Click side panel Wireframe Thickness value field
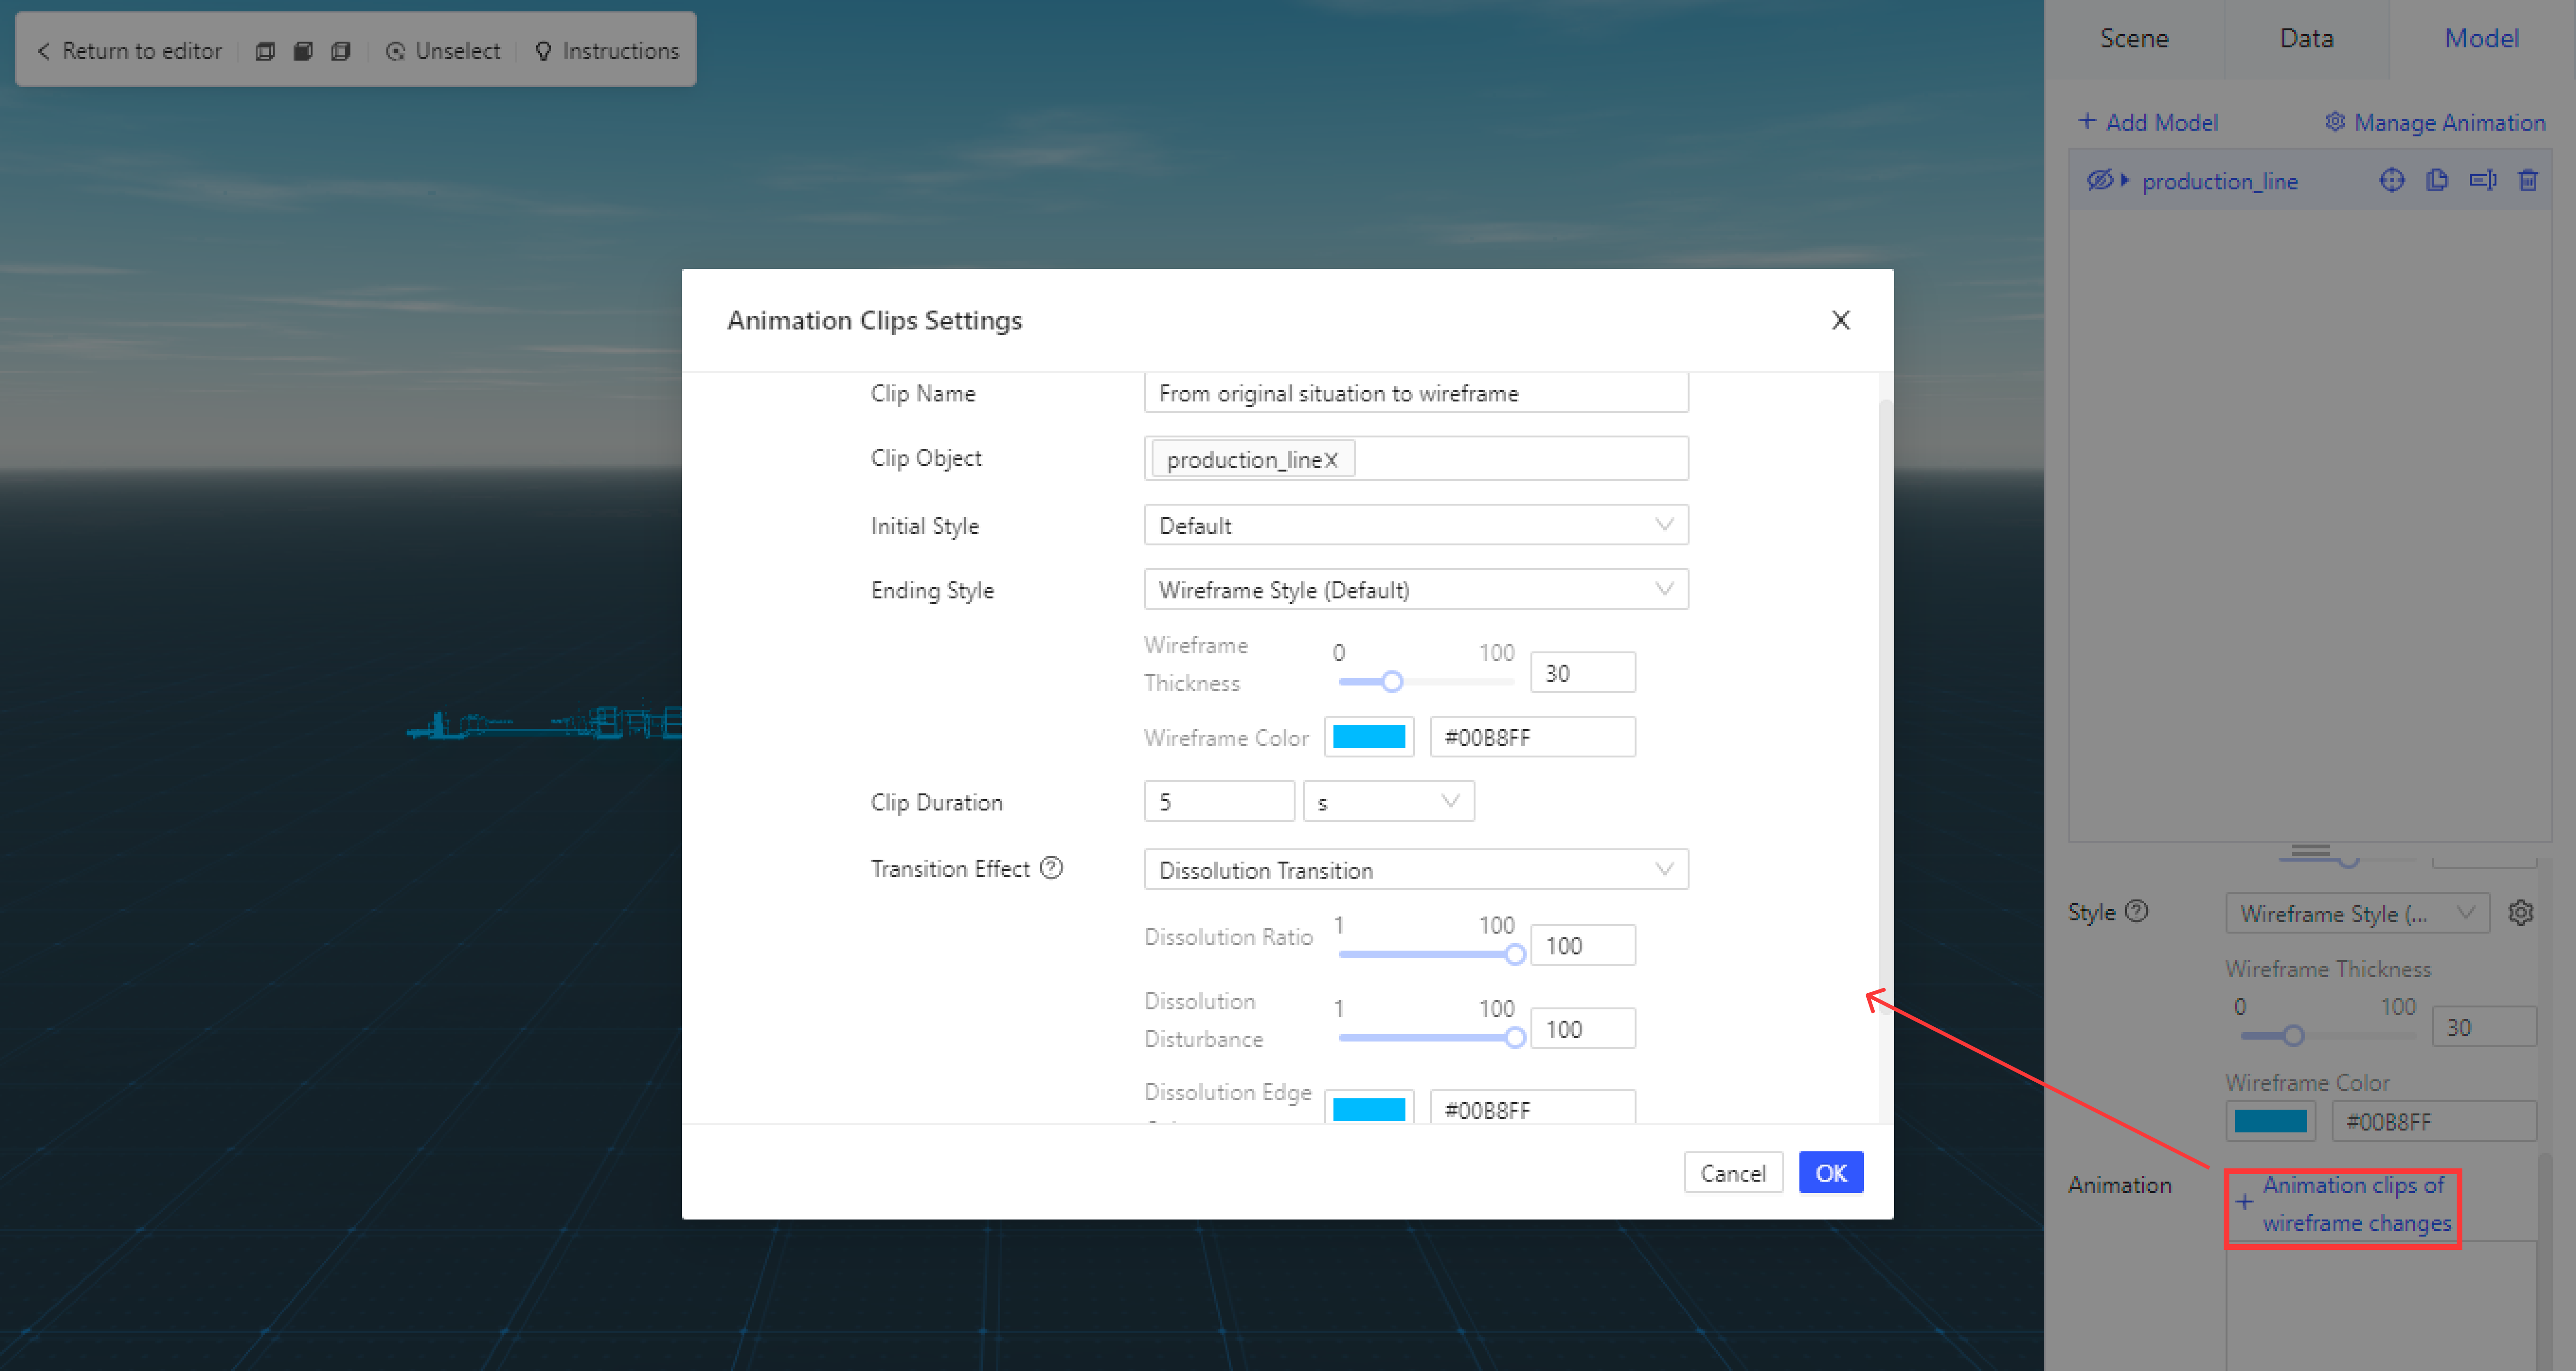Viewport: 2576px width, 1371px height. point(2484,1027)
